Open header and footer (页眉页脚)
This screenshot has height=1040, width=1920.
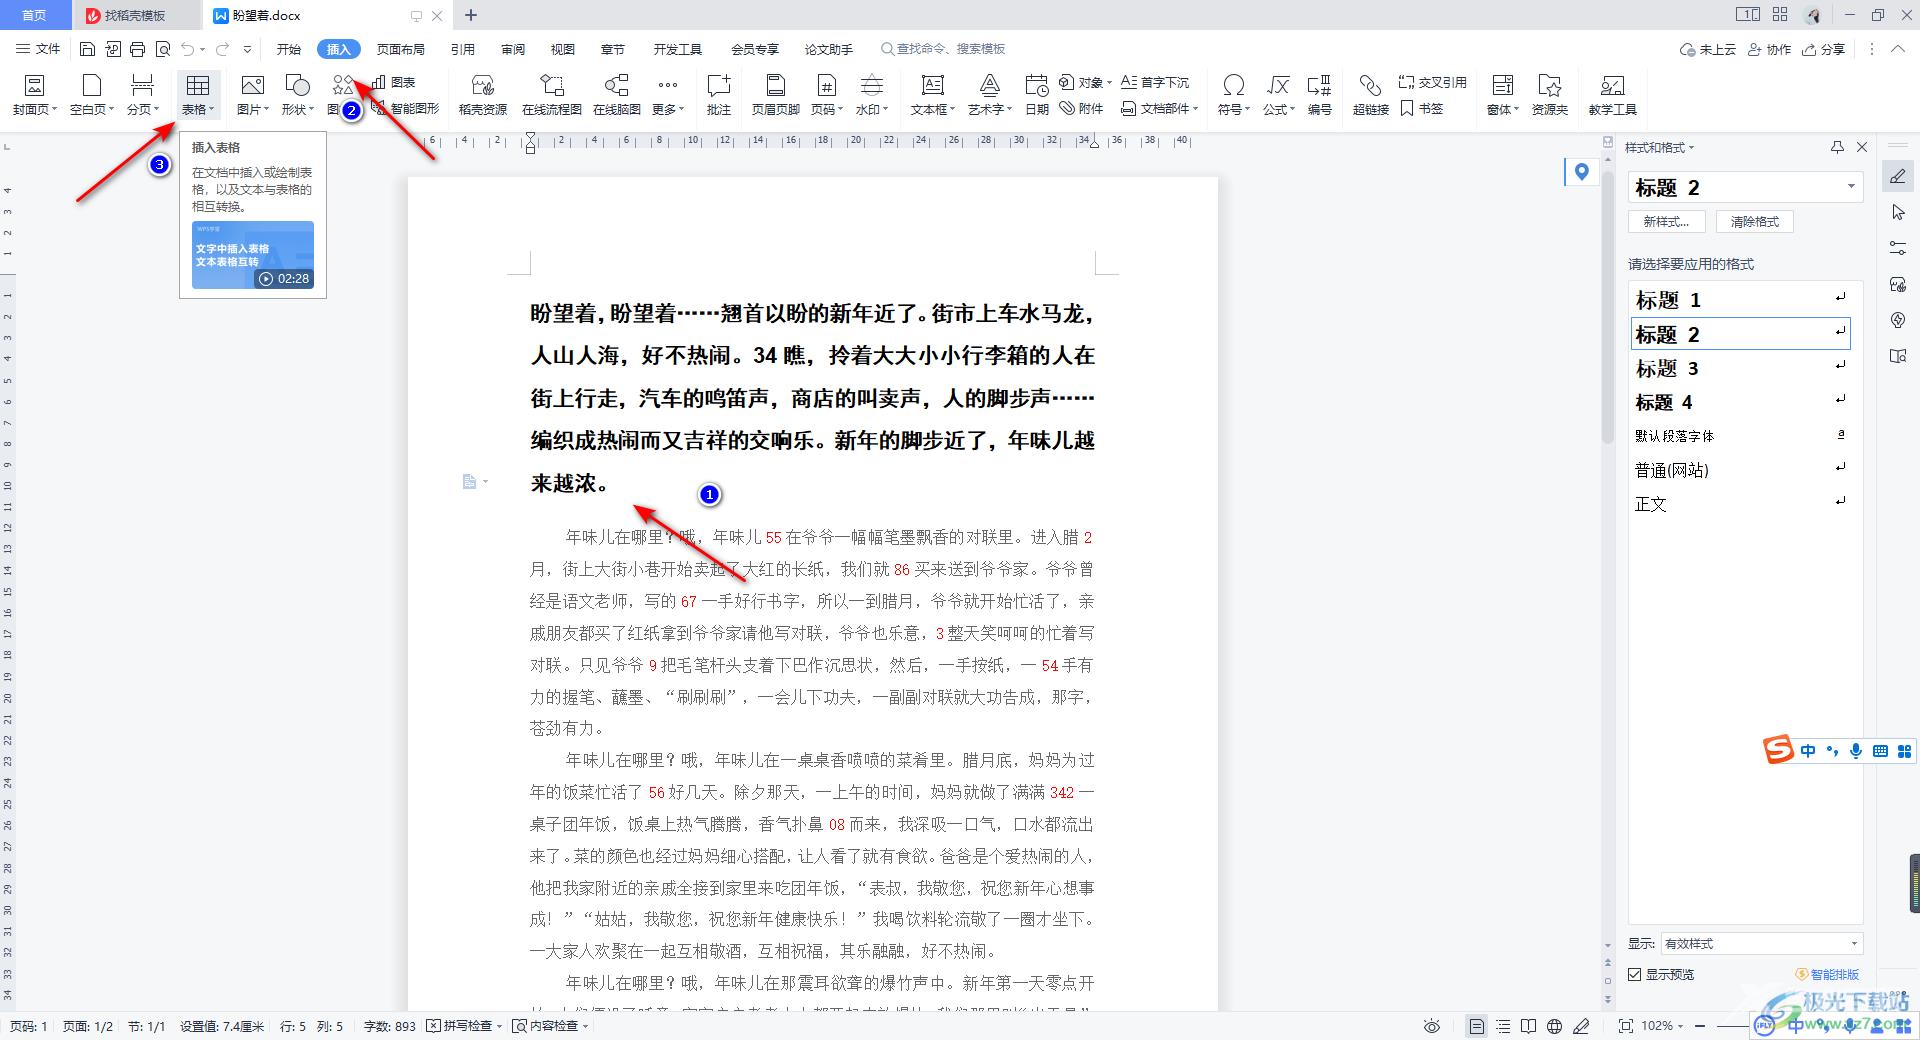tap(776, 95)
